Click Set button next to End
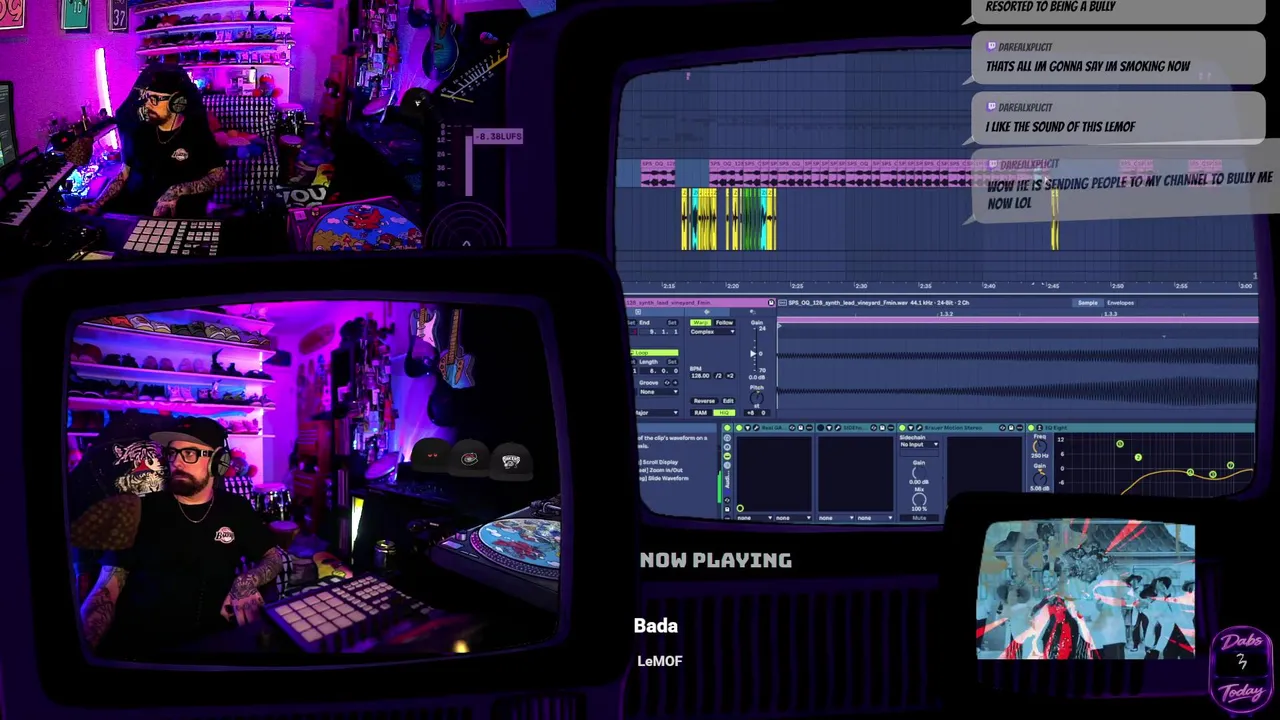This screenshot has width=1280, height=720. pos(672,323)
